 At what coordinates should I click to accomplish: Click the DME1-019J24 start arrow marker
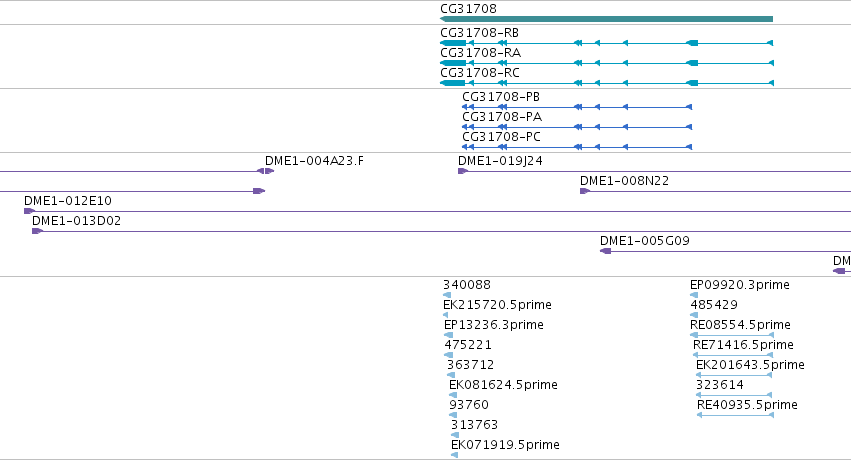point(462,171)
